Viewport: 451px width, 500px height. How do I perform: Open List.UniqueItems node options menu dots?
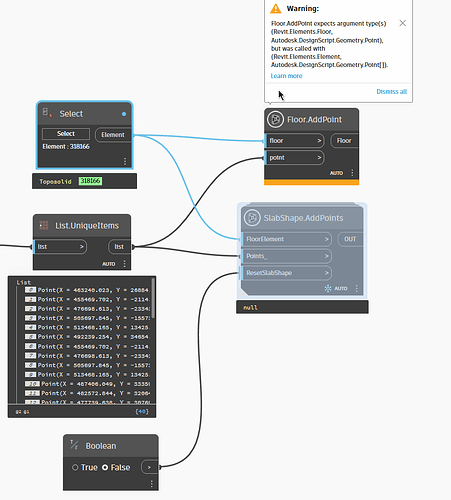124,264
